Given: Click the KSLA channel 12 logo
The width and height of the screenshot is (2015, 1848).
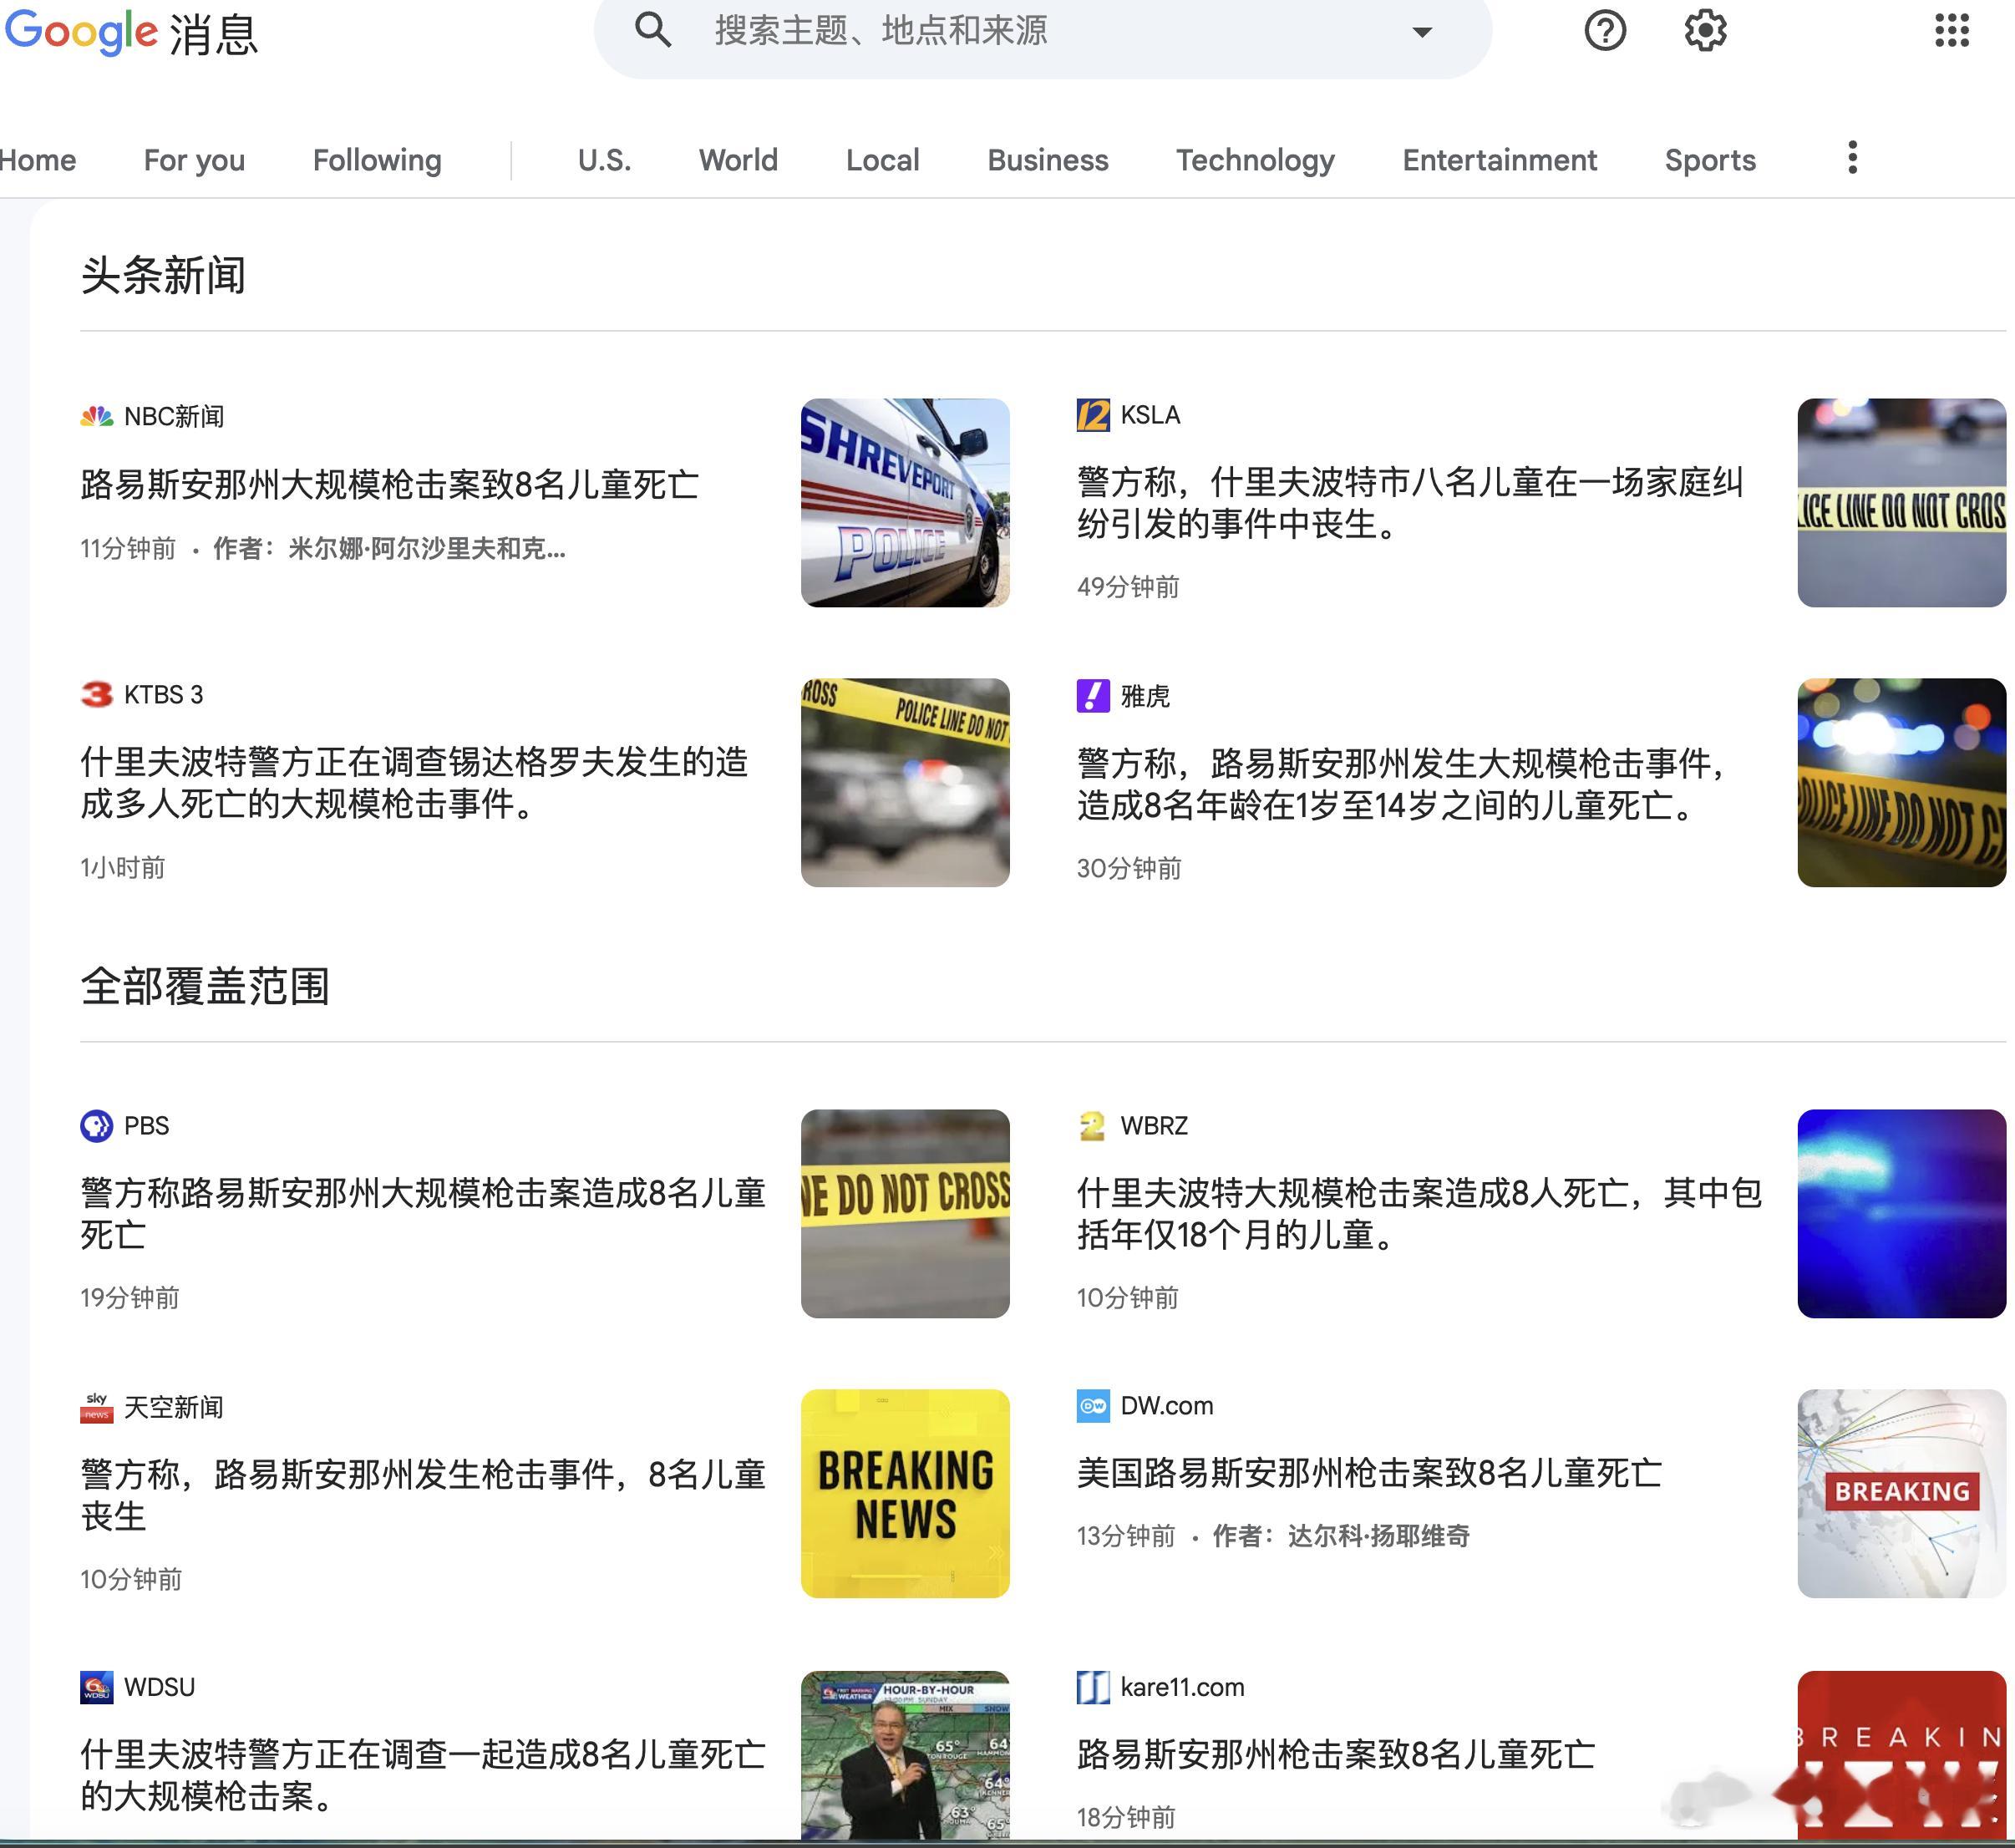Looking at the screenshot, I should tap(1092, 415).
